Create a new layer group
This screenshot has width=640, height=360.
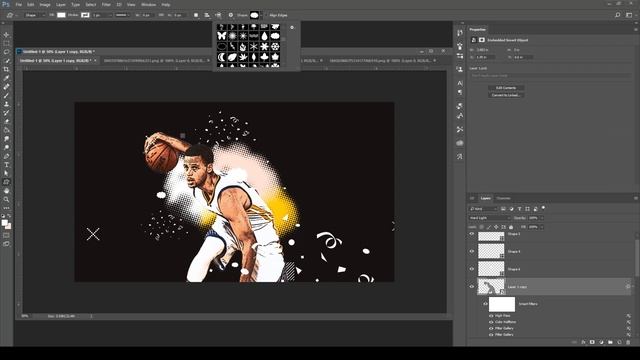[610, 342]
